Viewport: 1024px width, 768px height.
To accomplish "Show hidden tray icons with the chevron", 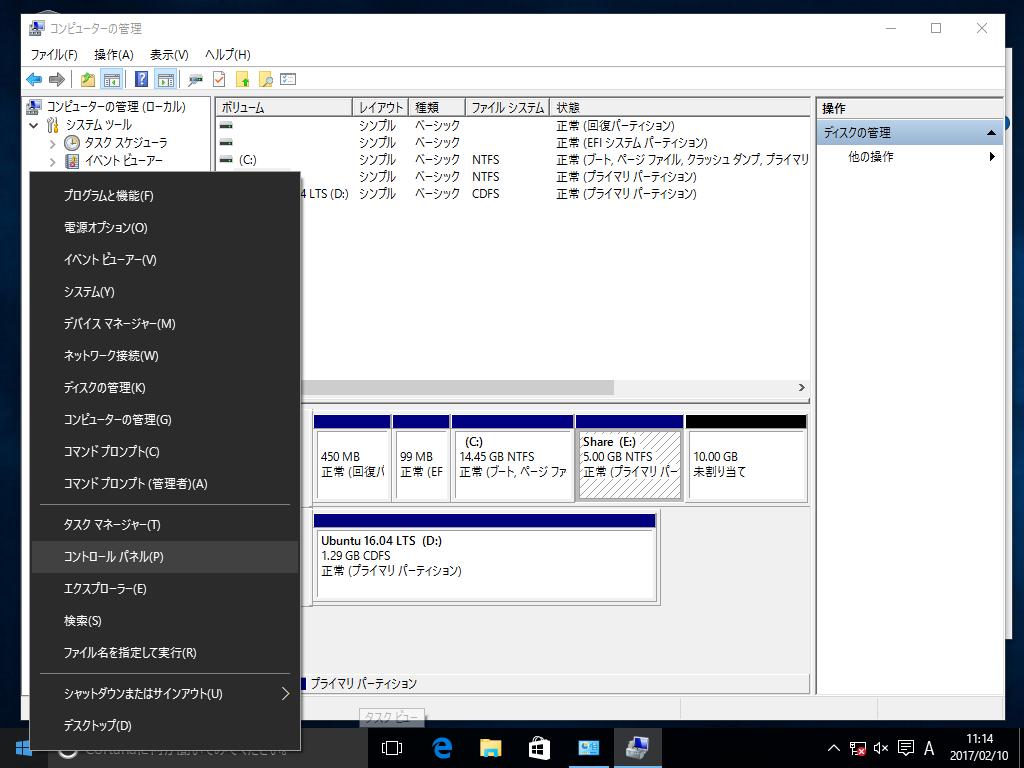I will click(833, 748).
